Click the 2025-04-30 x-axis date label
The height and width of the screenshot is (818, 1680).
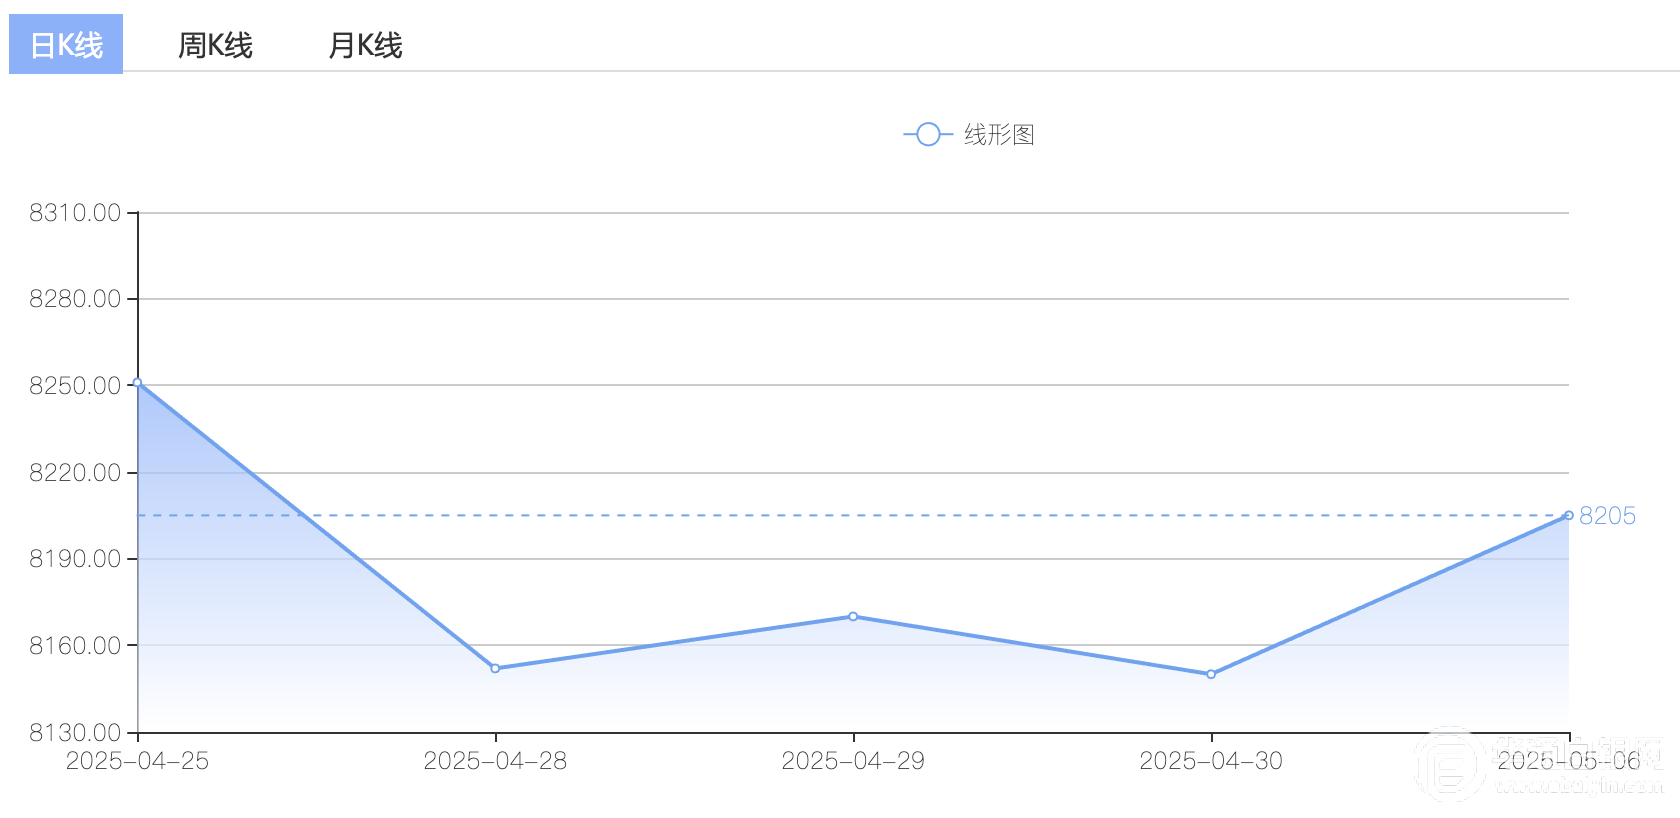pos(1211,761)
